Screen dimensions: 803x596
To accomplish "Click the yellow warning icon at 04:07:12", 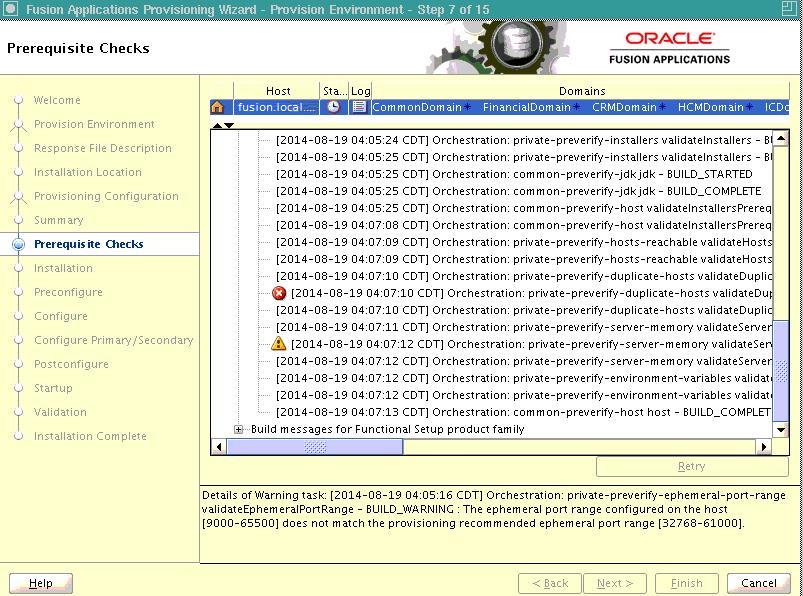I will coord(279,344).
